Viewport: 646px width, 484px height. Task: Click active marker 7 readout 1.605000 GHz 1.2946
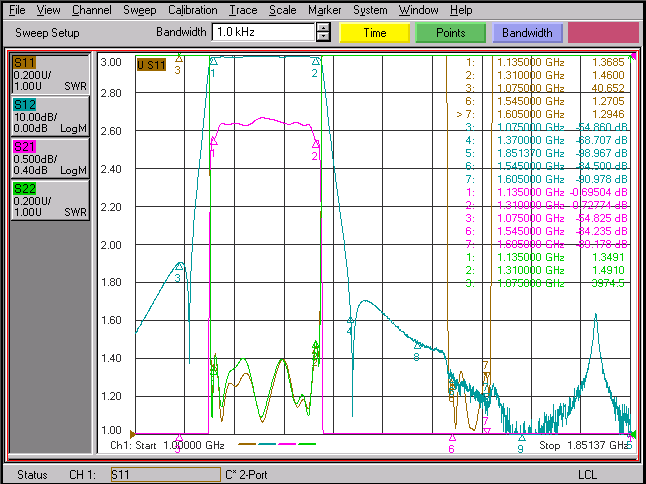click(541, 114)
